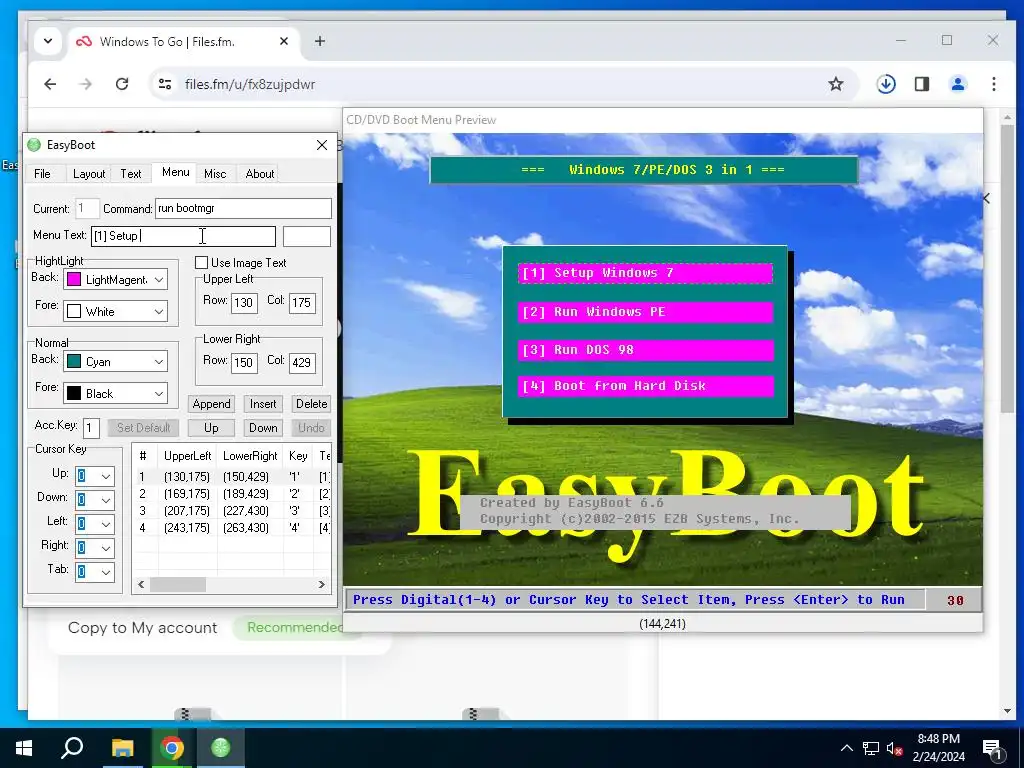This screenshot has width=1024, height=768.
Task: Switch to EasyBoot Layout tab
Action: pyautogui.click(x=89, y=174)
